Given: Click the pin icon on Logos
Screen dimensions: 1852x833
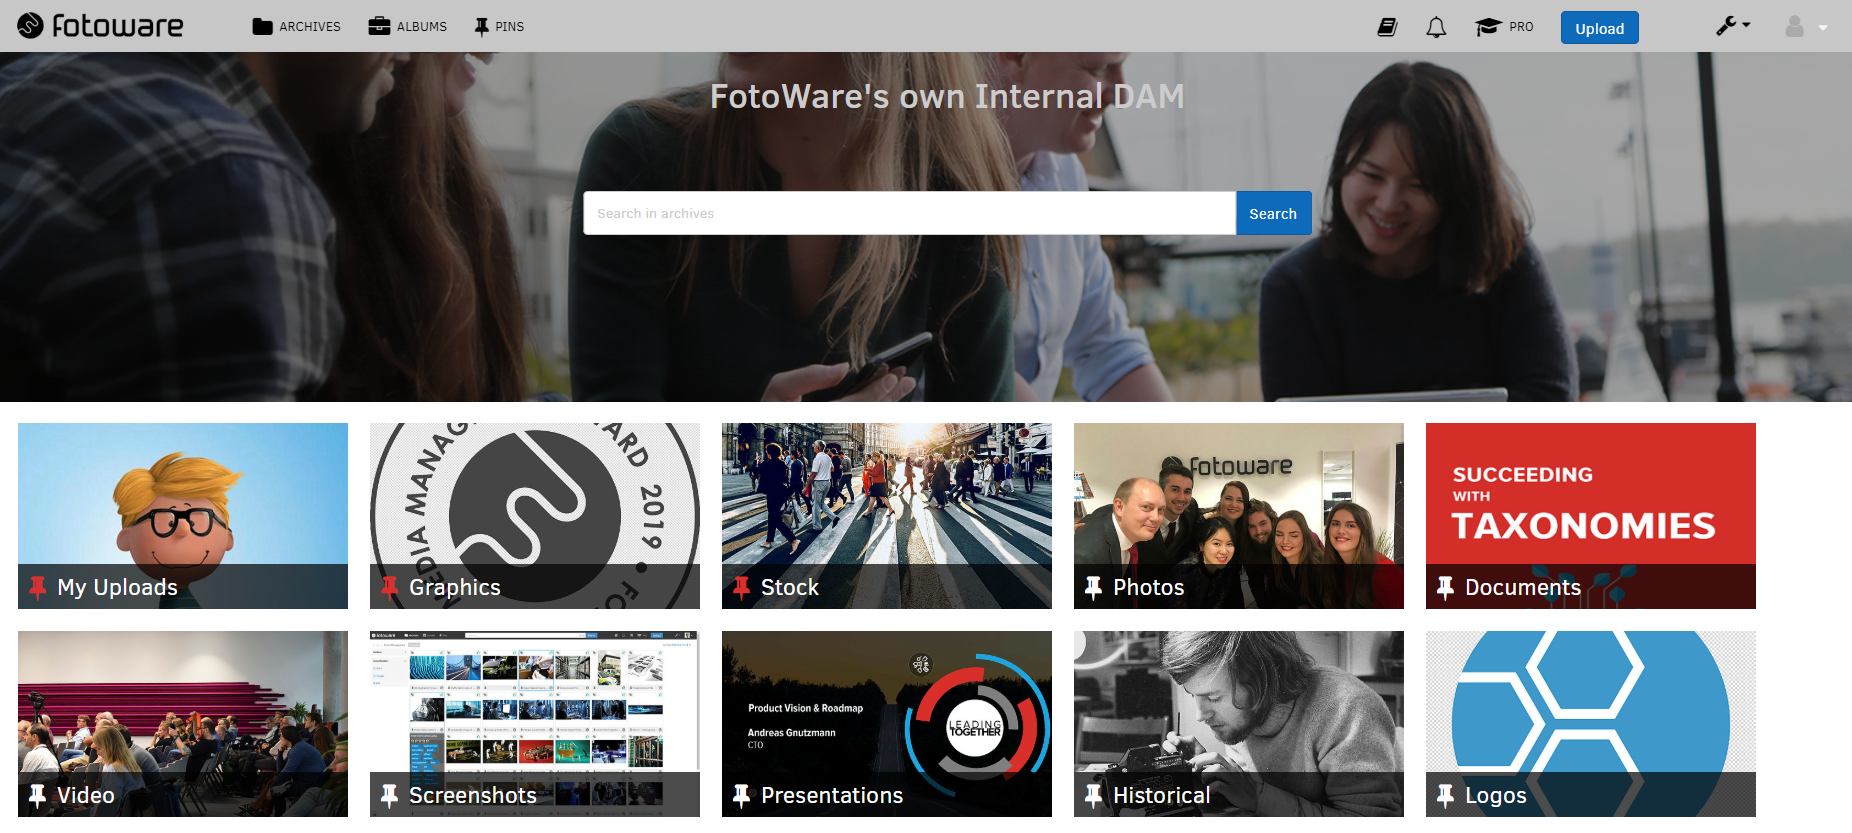Looking at the screenshot, I should (x=1446, y=796).
